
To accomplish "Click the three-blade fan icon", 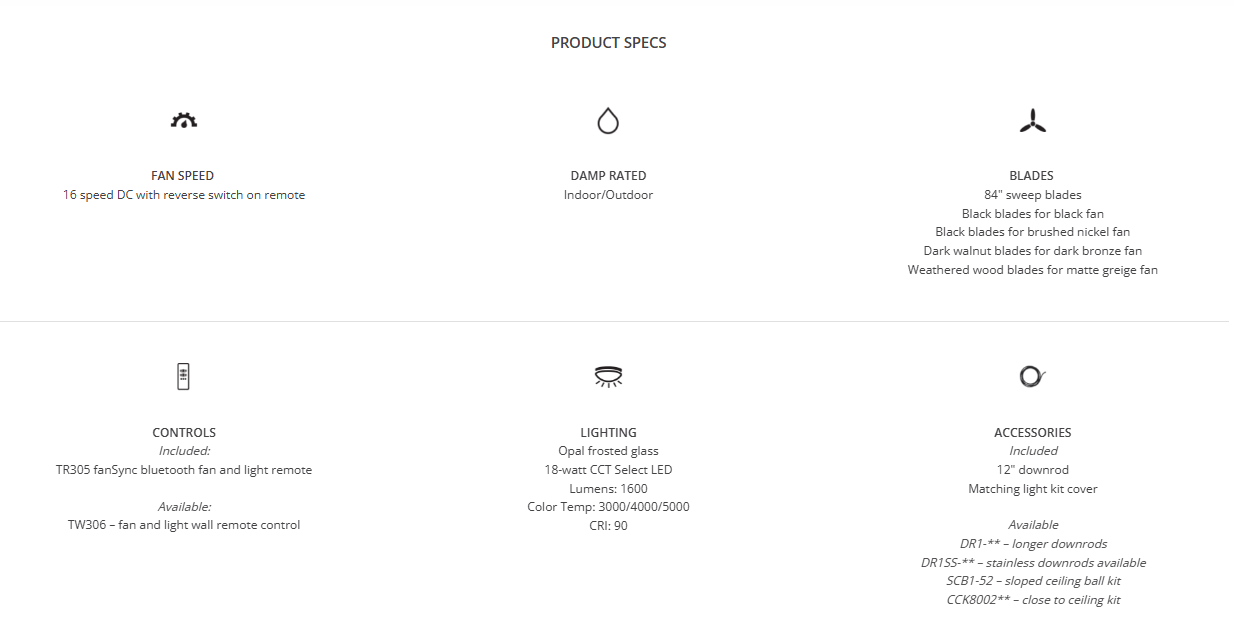I will click(x=1032, y=121).
